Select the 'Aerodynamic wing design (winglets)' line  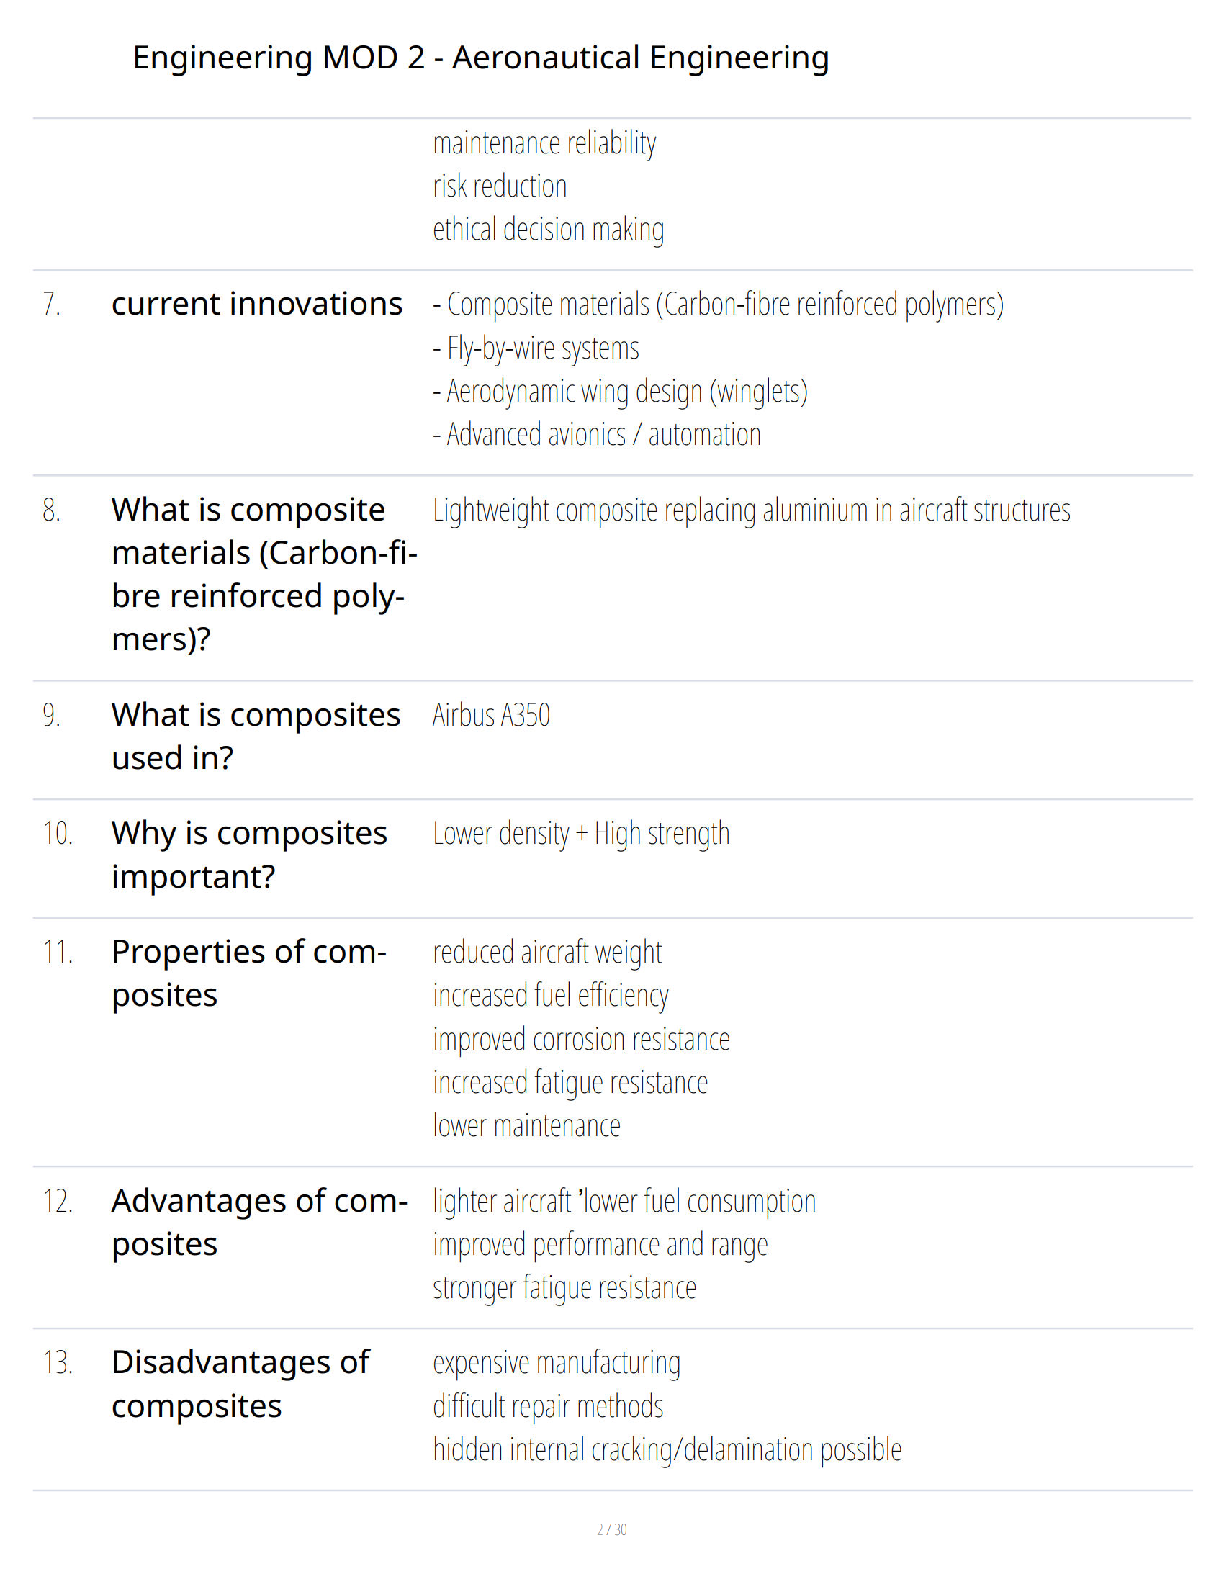click(620, 392)
